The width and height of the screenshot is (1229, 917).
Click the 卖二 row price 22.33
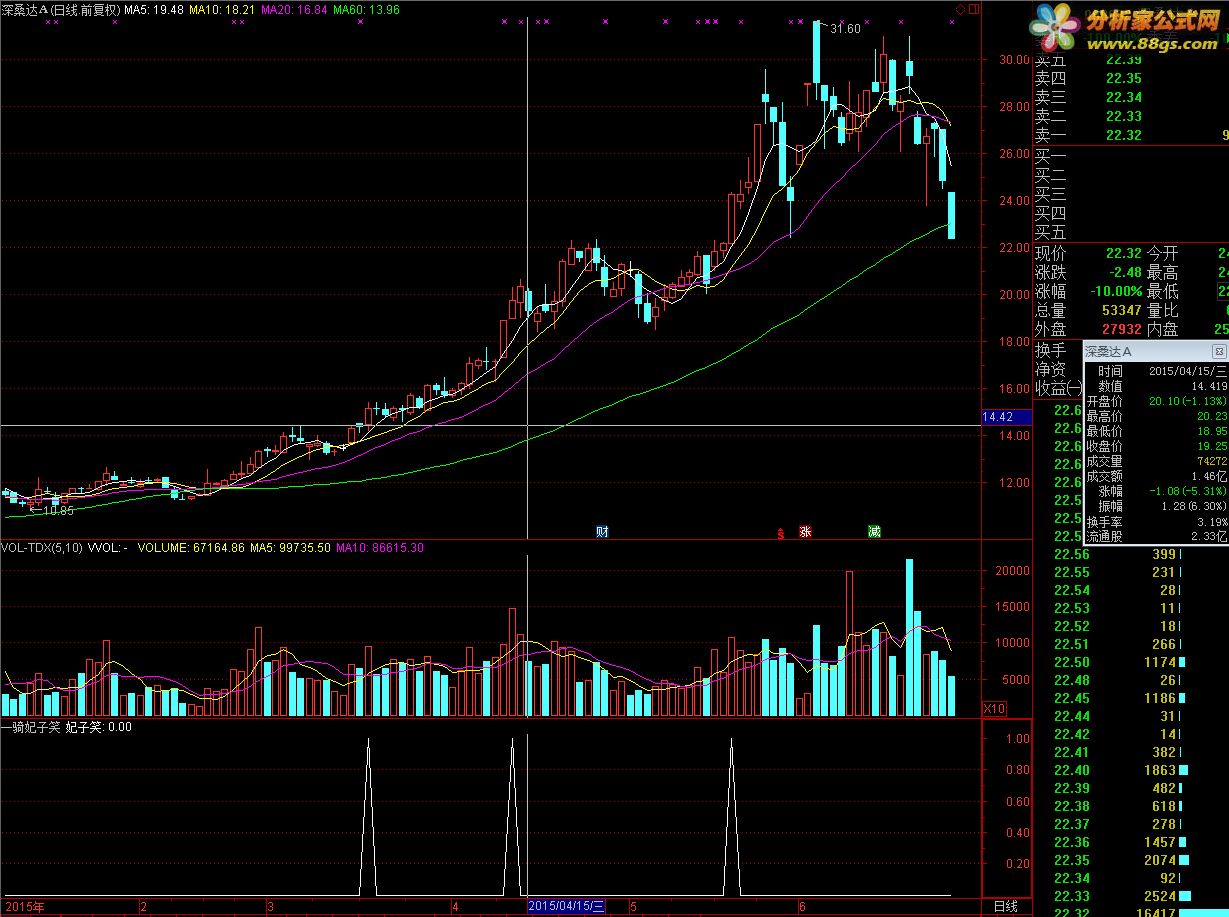(1124, 116)
